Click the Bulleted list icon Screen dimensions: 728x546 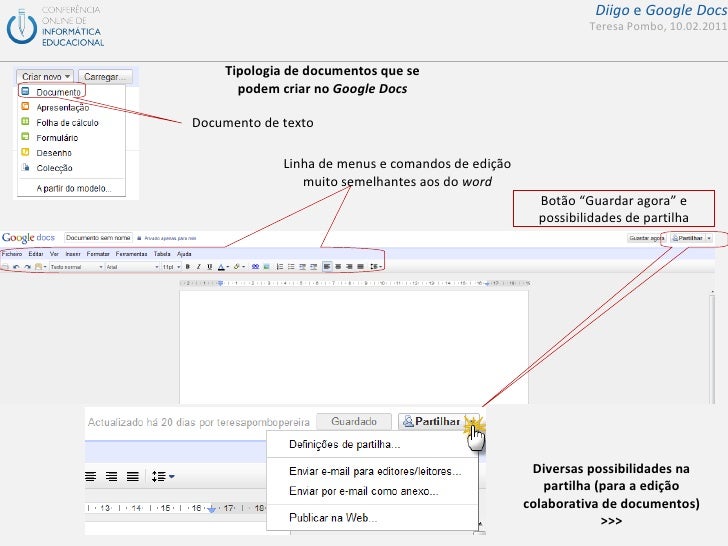[x=291, y=266]
